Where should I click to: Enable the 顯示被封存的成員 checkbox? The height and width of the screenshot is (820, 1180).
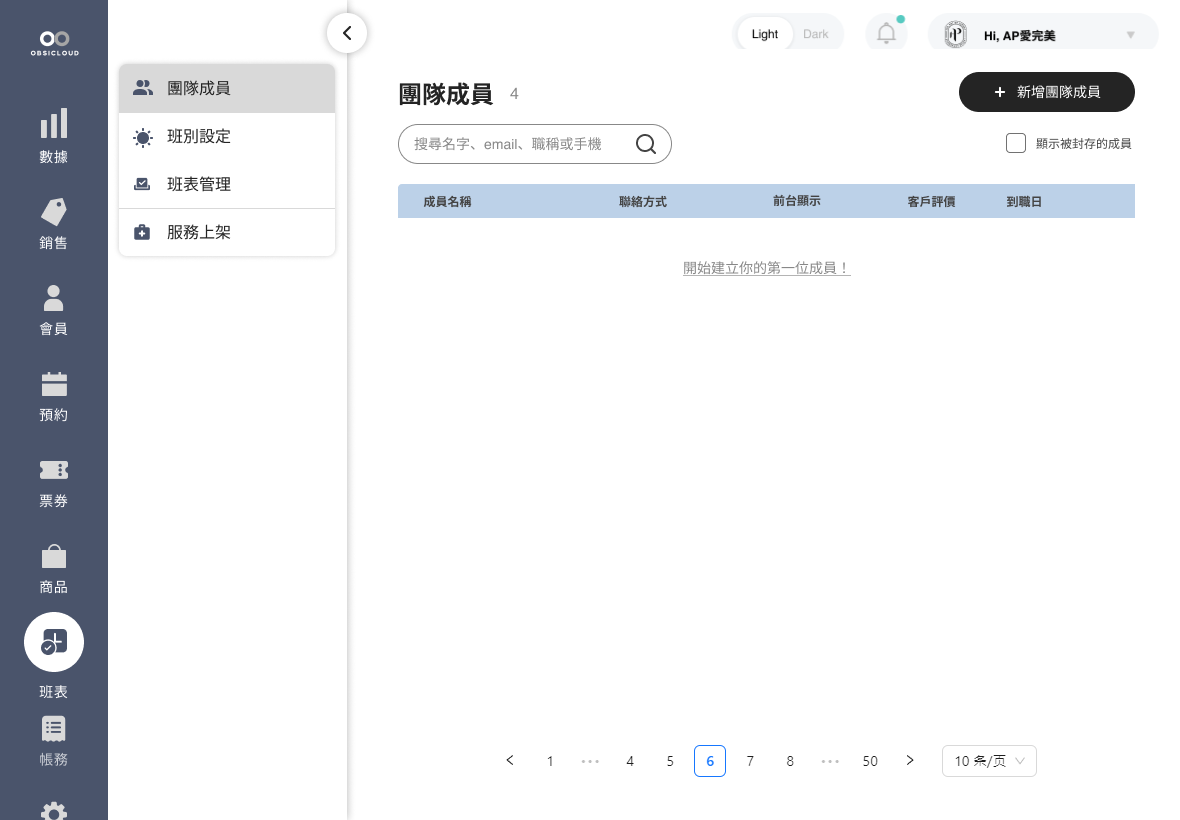tap(1016, 143)
